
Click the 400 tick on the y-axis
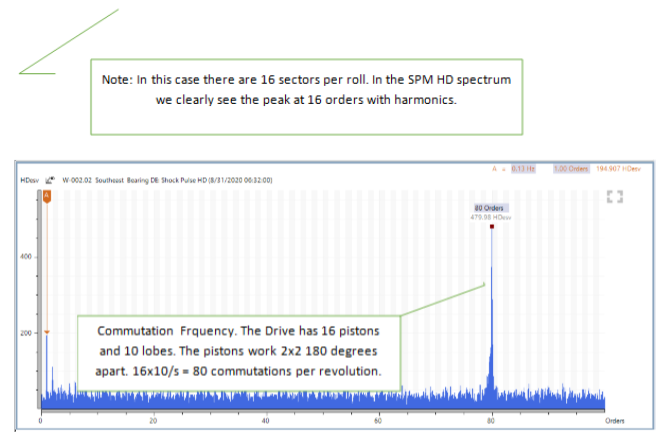coord(27,257)
